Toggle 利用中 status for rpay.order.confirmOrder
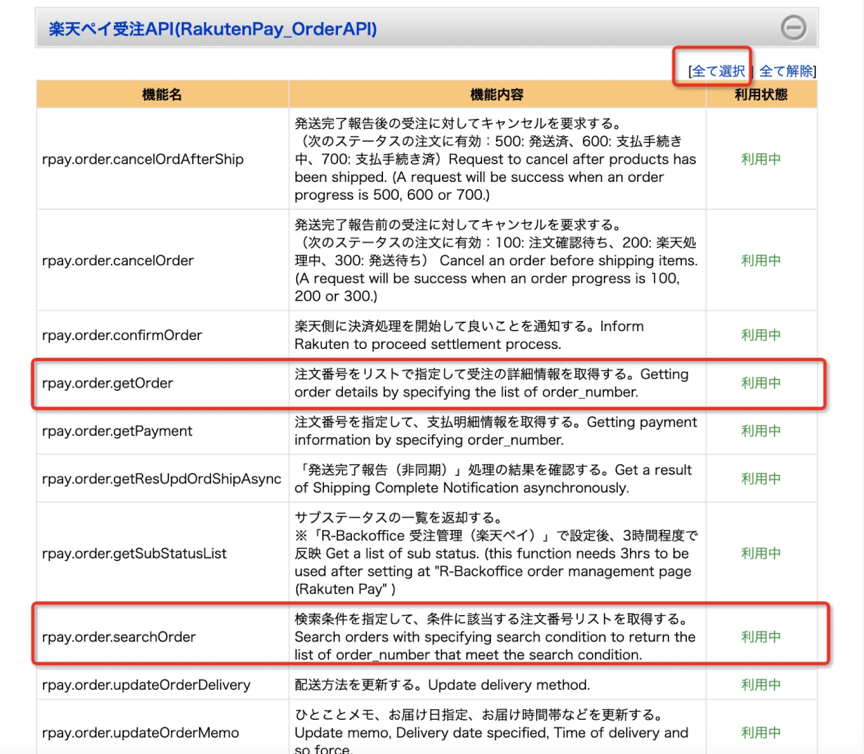 click(x=761, y=335)
